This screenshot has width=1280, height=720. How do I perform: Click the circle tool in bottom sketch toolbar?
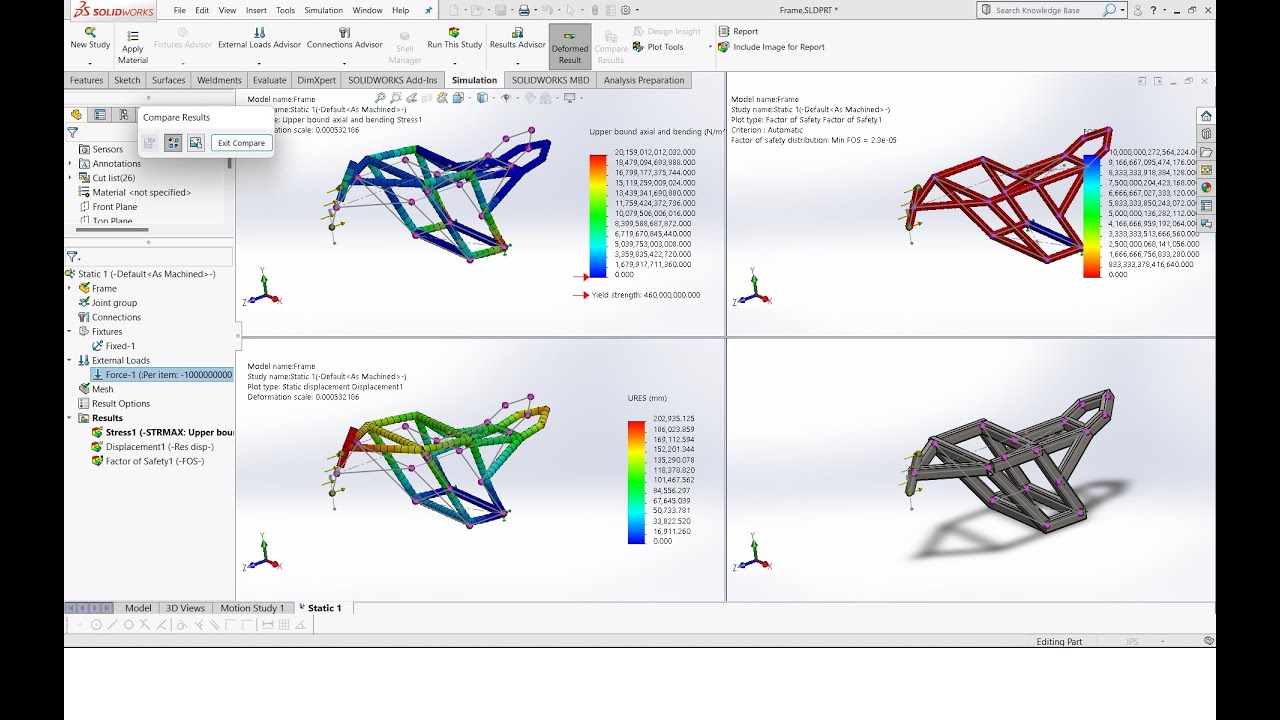(96, 625)
